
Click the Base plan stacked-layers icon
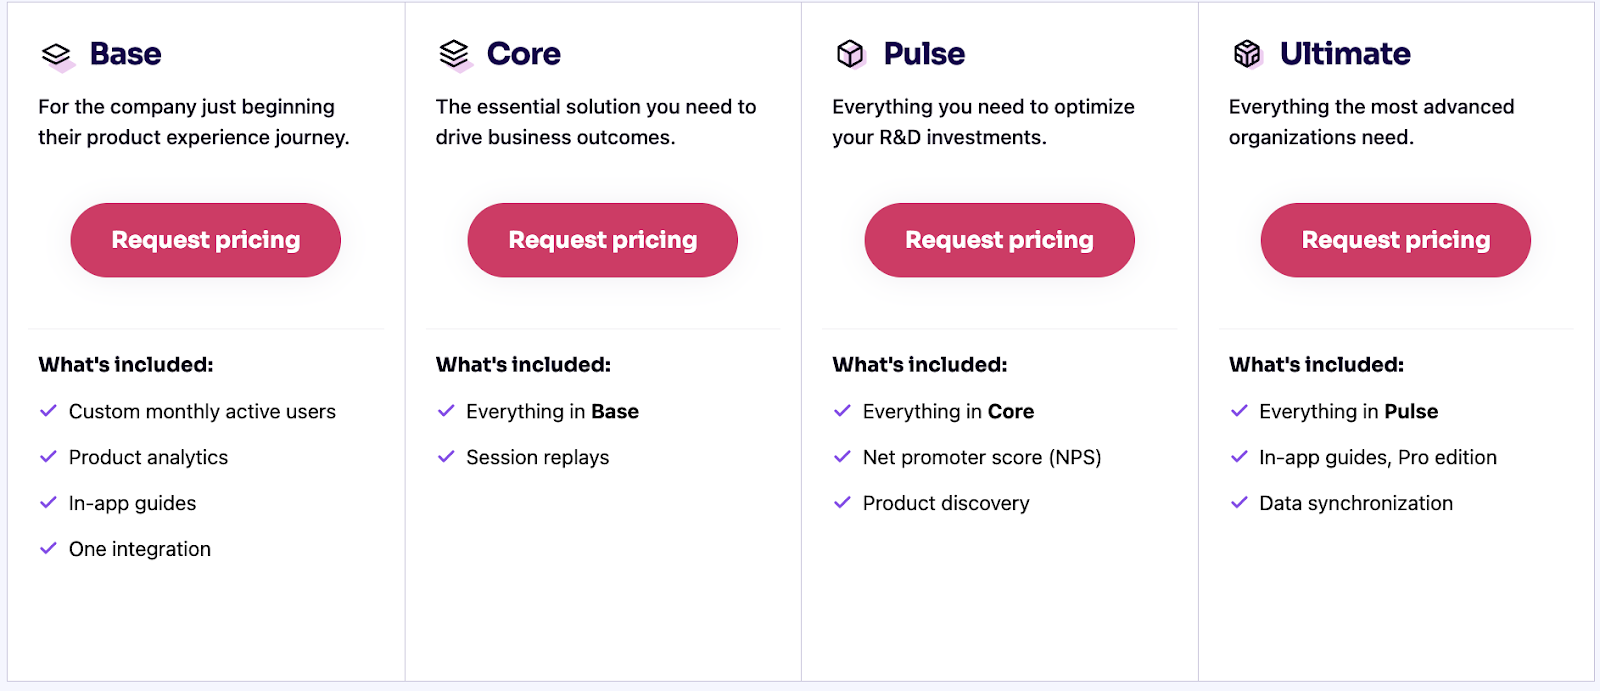[57, 55]
